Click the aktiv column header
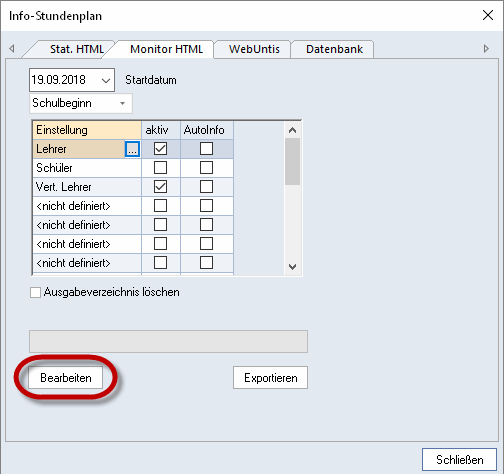The image size is (504, 474). (x=161, y=130)
